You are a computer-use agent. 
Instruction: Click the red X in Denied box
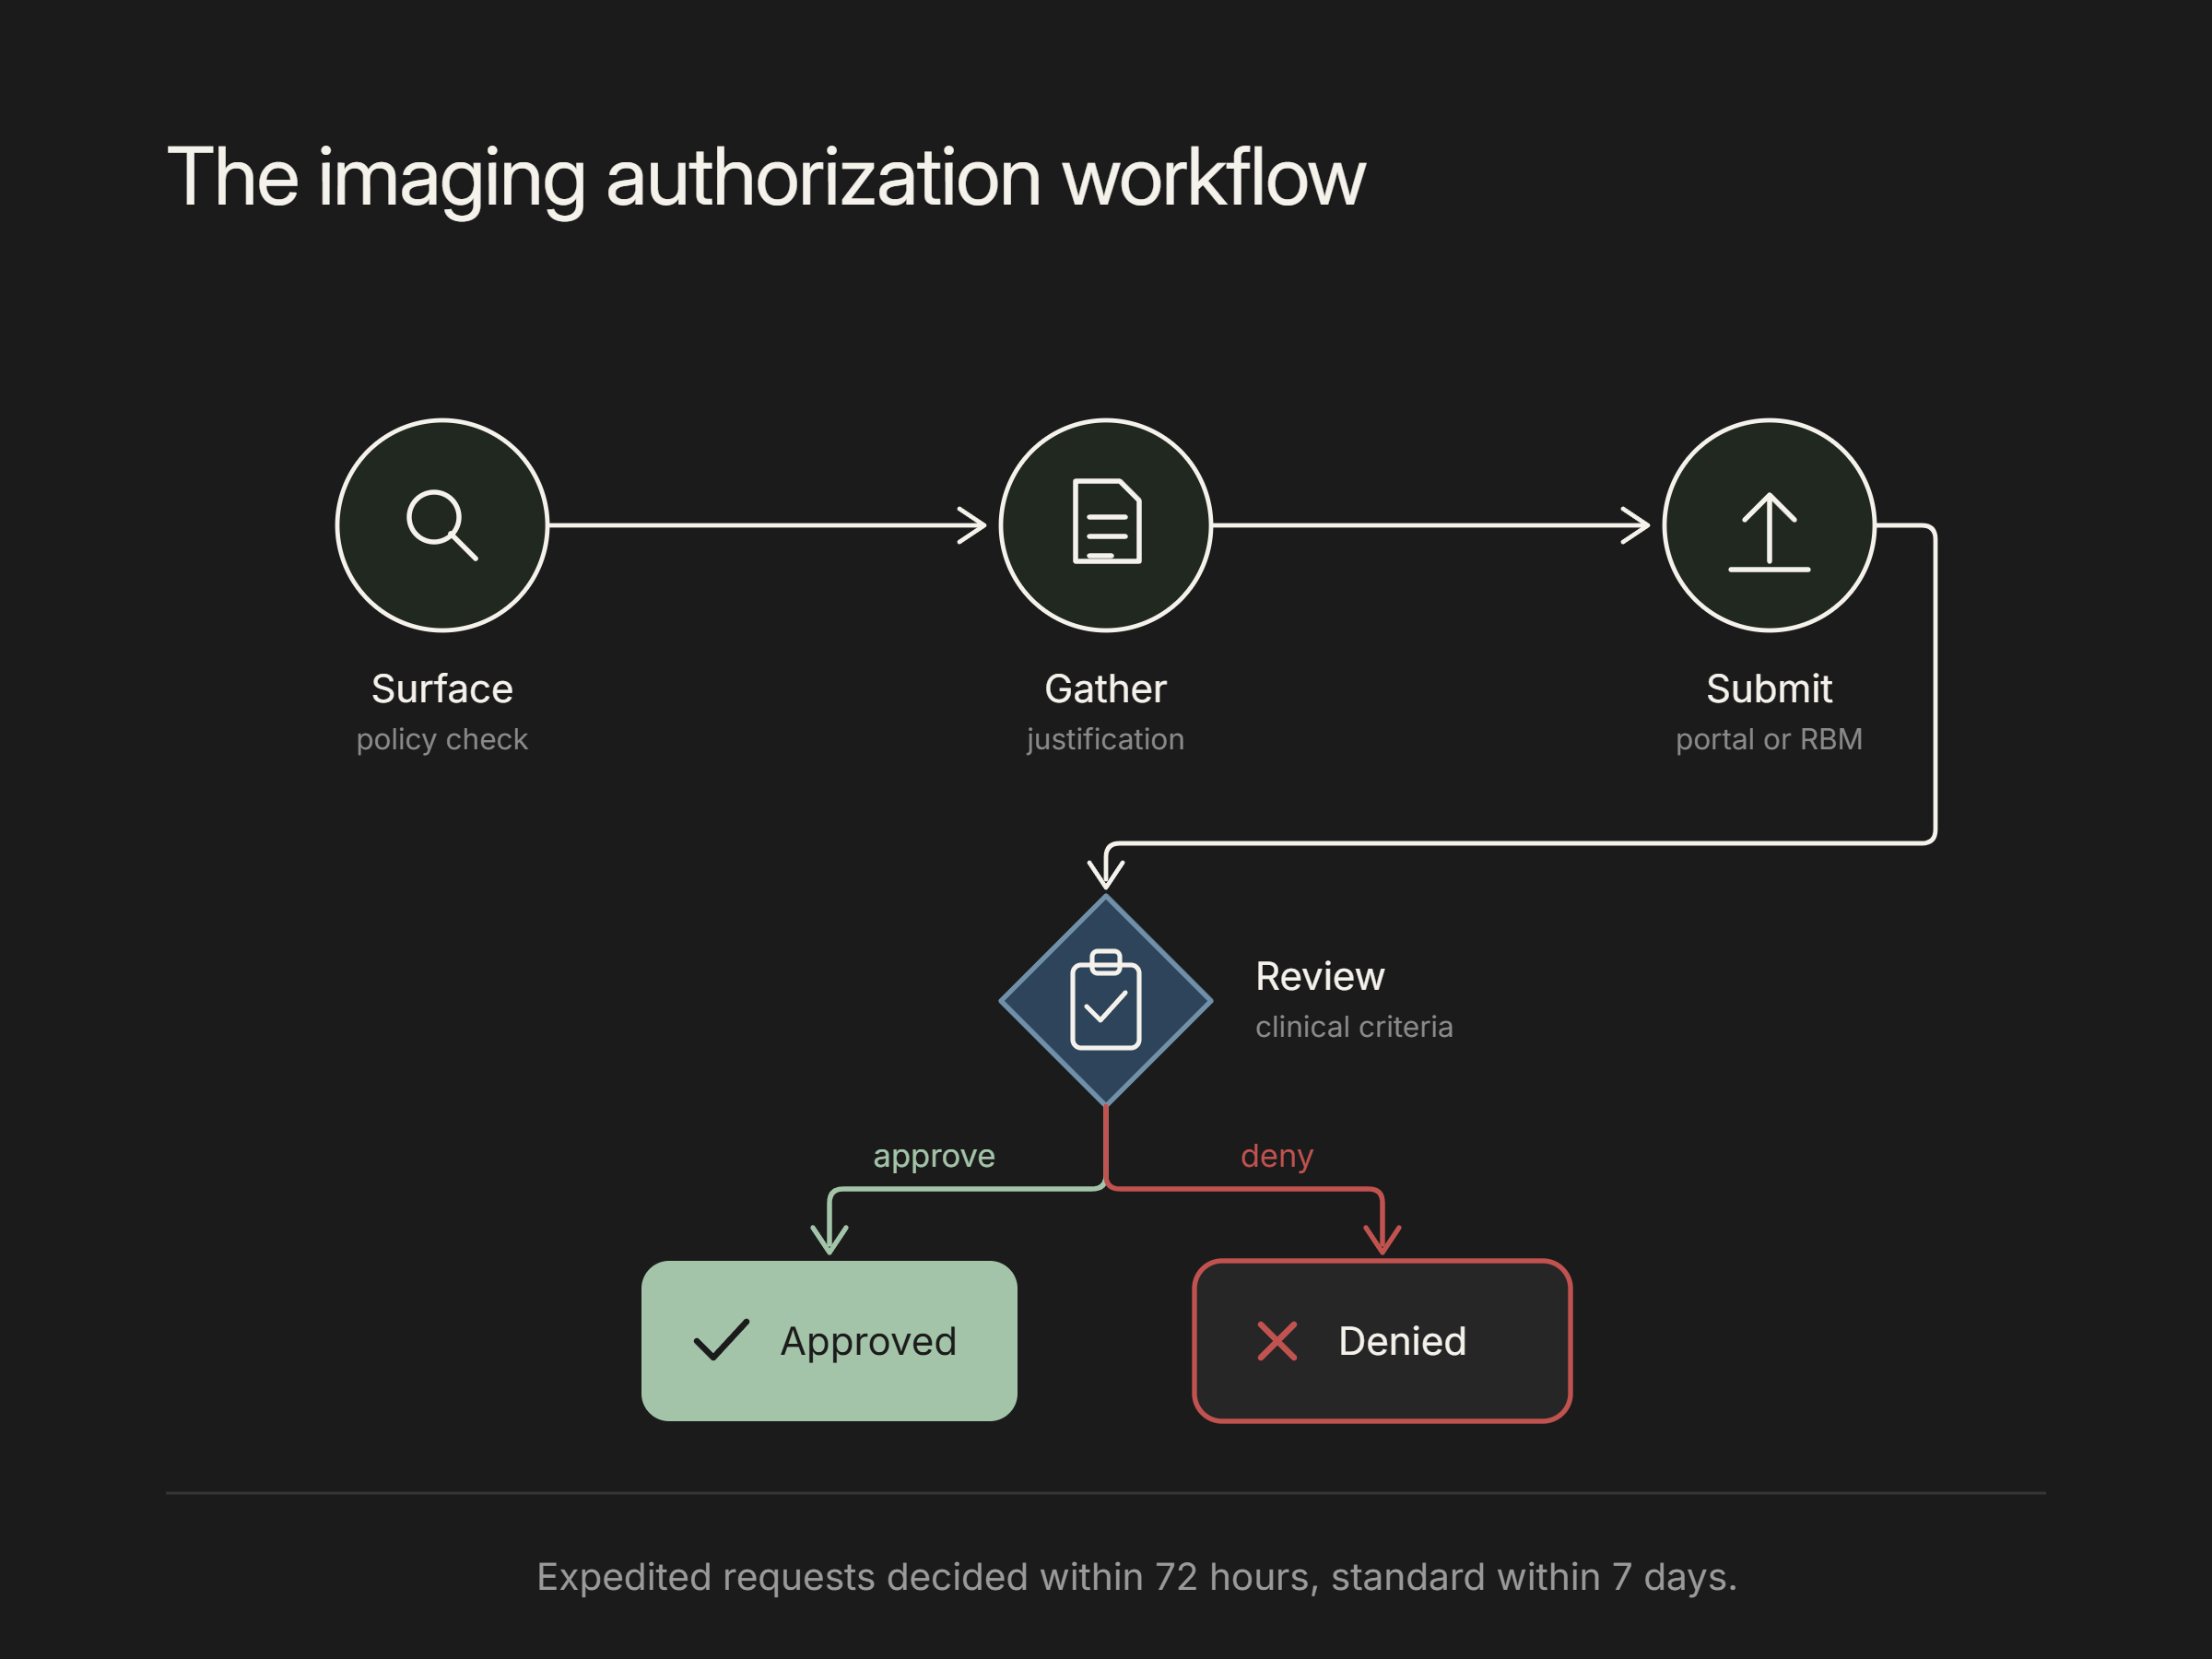(1277, 1341)
